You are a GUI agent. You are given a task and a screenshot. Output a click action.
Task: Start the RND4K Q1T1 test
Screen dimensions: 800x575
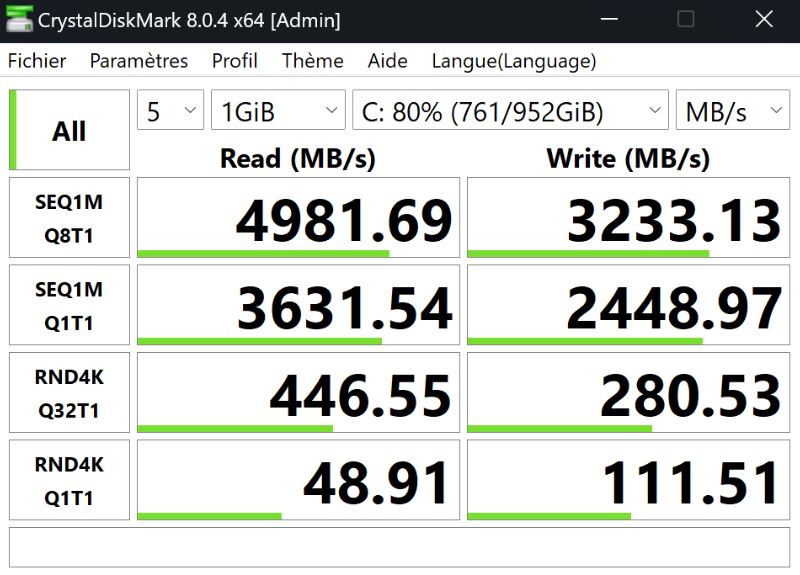click(69, 480)
